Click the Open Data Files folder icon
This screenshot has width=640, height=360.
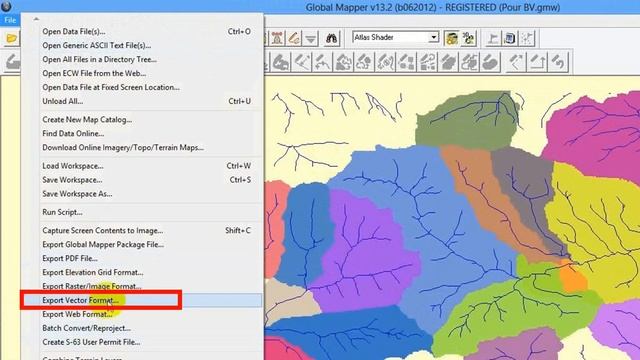tap(11, 38)
